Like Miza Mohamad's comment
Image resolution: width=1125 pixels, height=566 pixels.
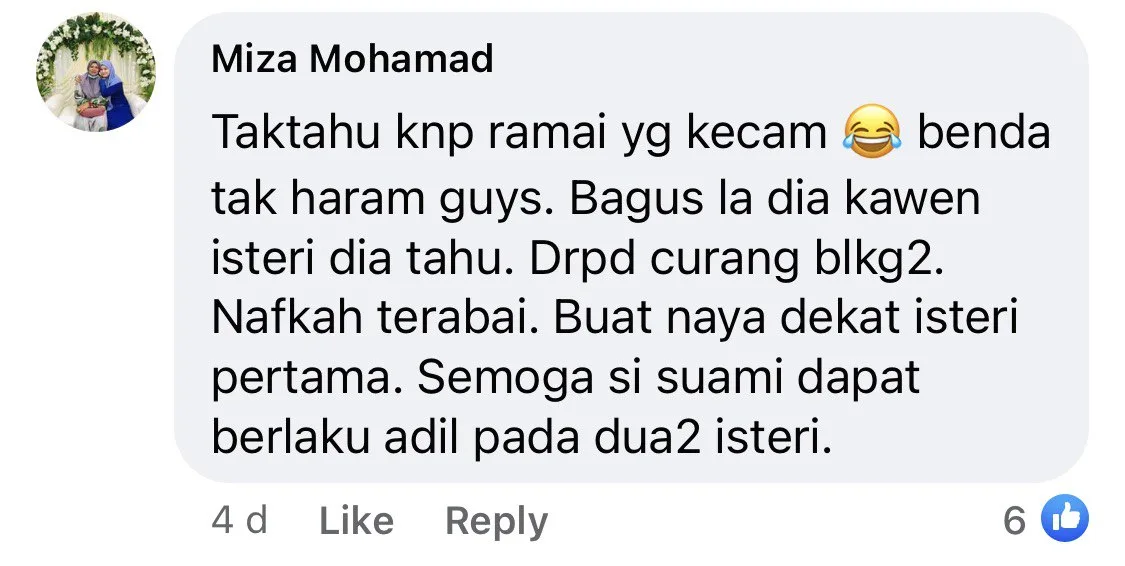point(357,520)
